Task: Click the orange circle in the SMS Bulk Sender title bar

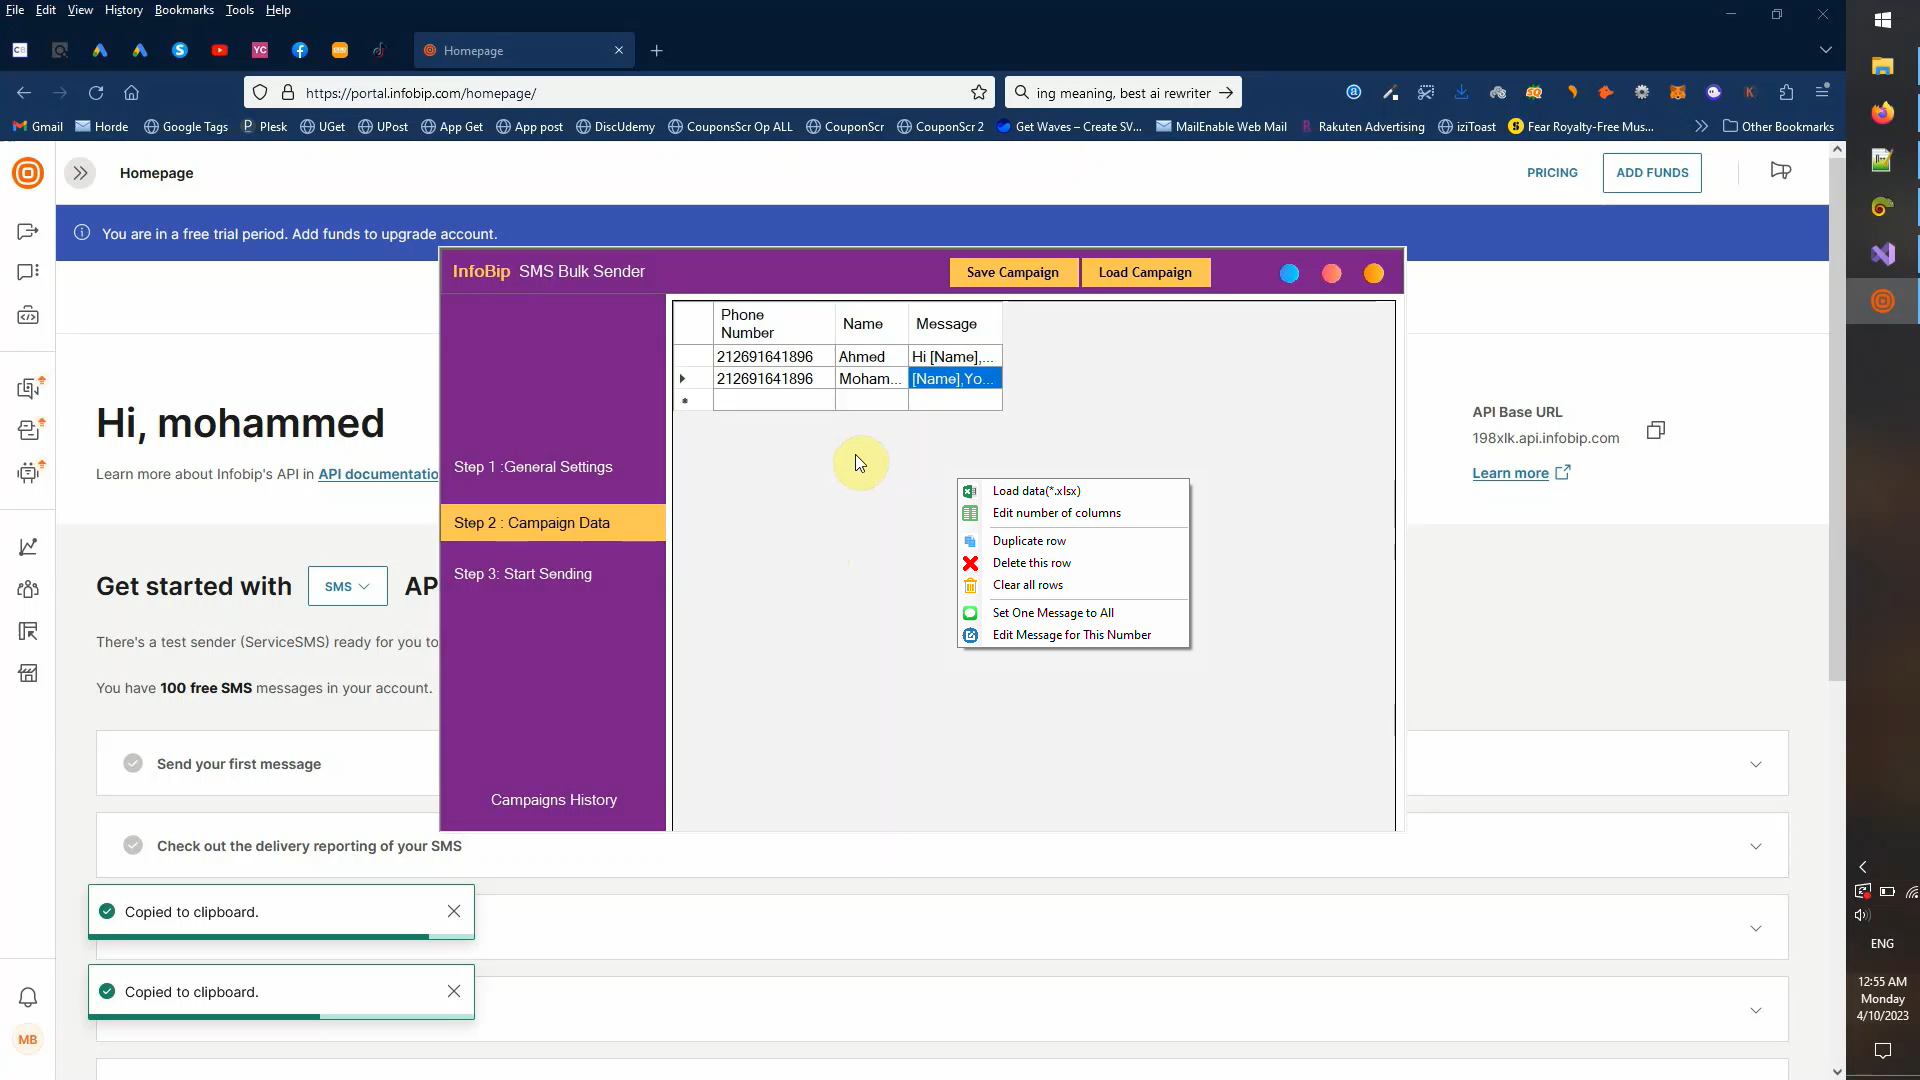Action: point(1373,273)
